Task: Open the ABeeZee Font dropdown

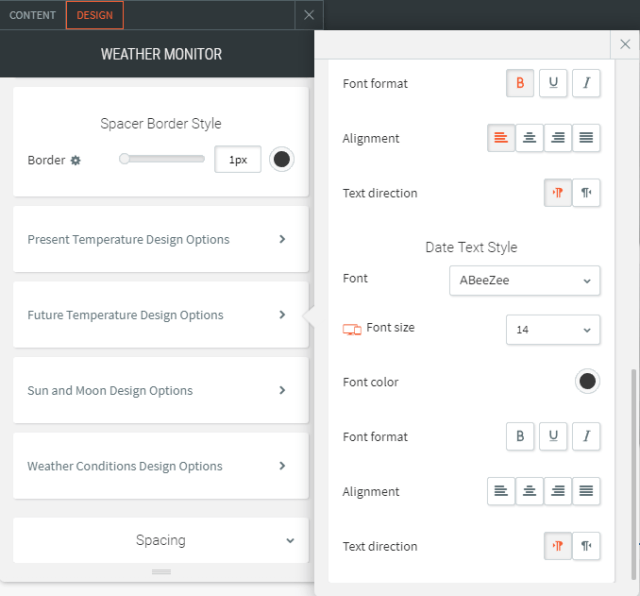Action: click(x=524, y=280)
